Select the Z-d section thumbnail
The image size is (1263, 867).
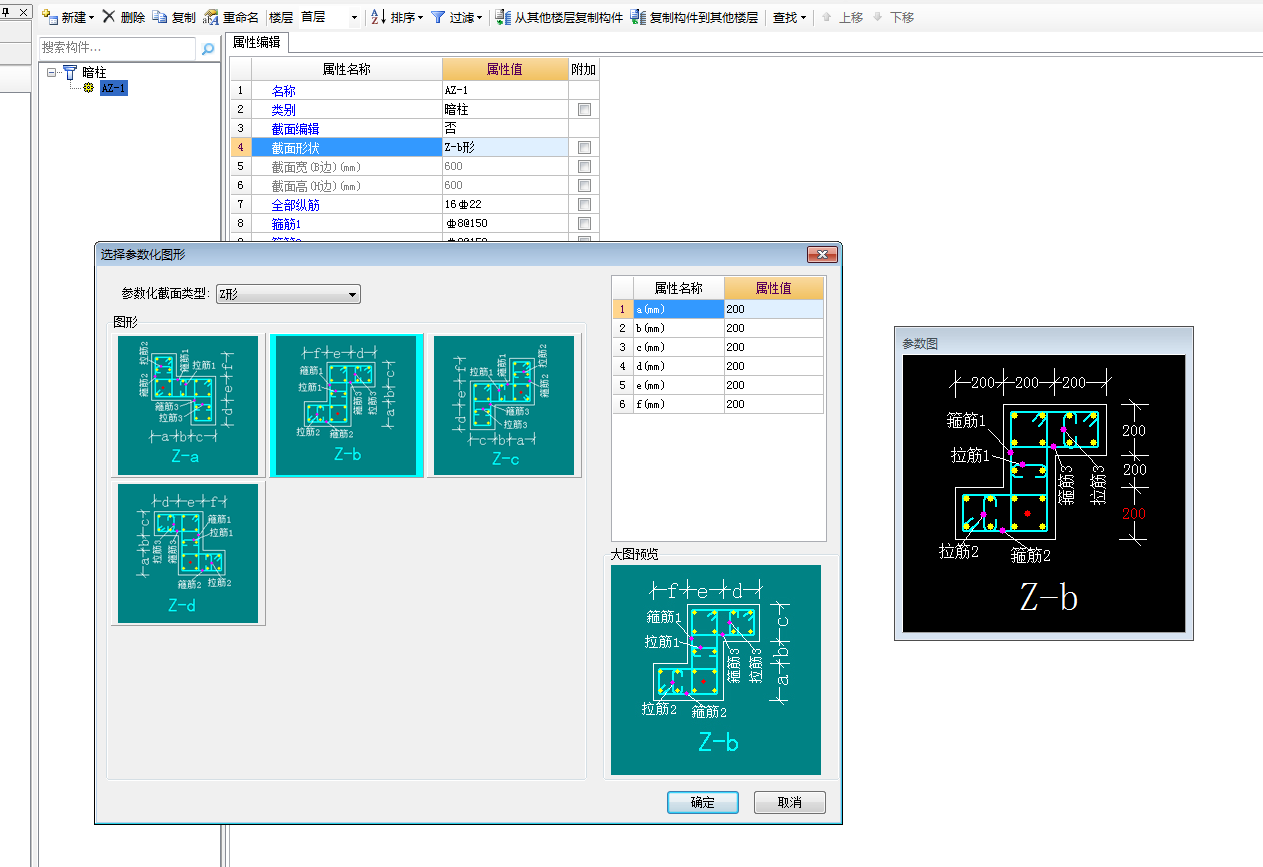188,553
